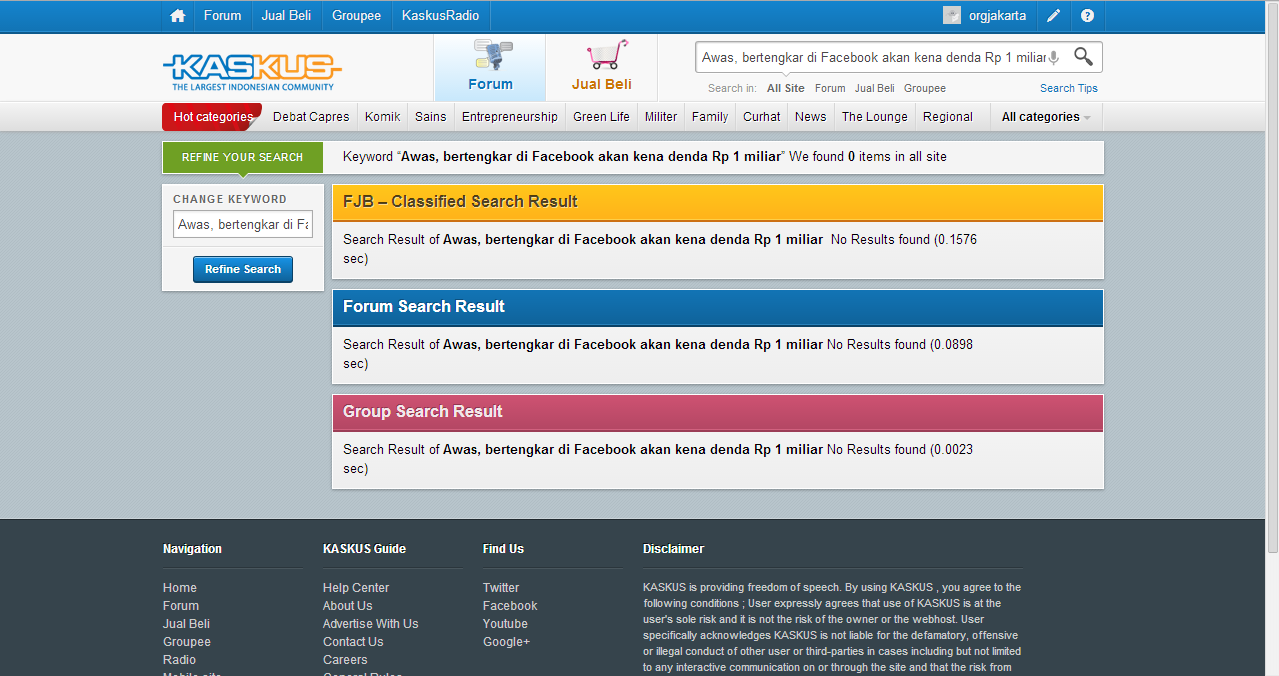Open the Debat Capres category

(311, 117)
